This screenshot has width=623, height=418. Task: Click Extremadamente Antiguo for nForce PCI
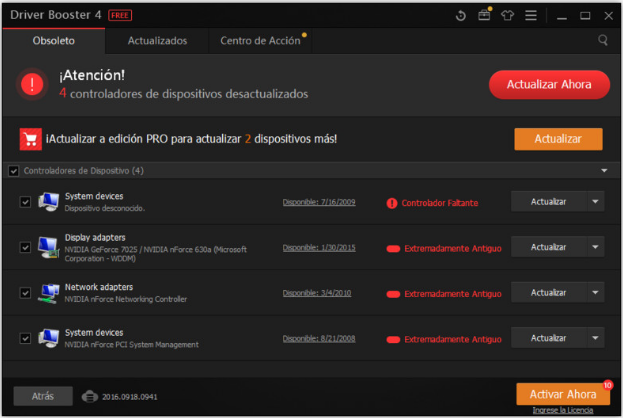coord(453,340)
